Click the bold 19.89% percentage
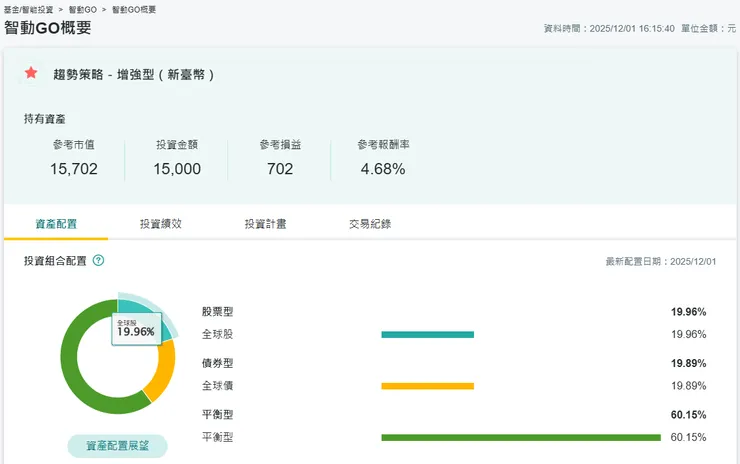740x464 pixels. pyautogui.click(x=689, y=363)
